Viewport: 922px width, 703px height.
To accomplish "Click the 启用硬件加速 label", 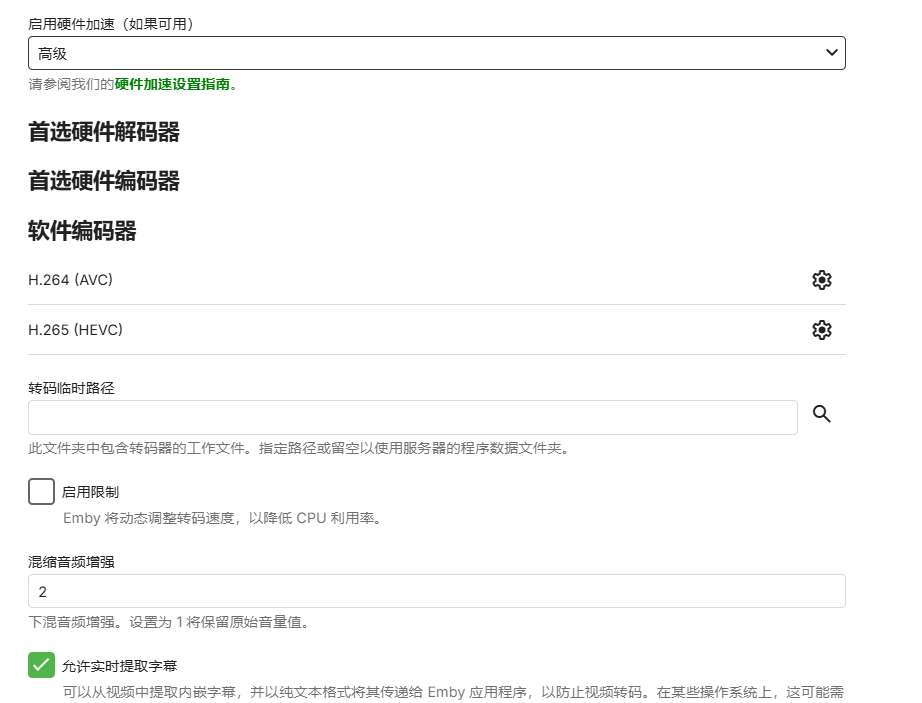I will click(x=111, y=24).
